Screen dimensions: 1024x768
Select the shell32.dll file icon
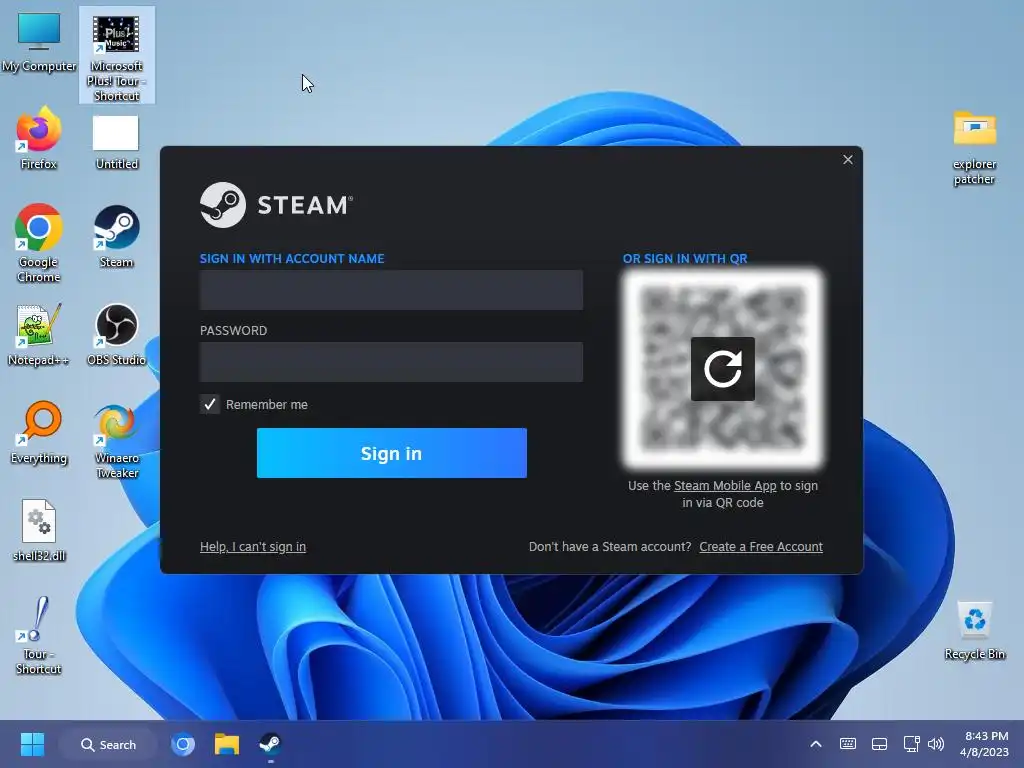pyautogui.click(x=39, y=530)
